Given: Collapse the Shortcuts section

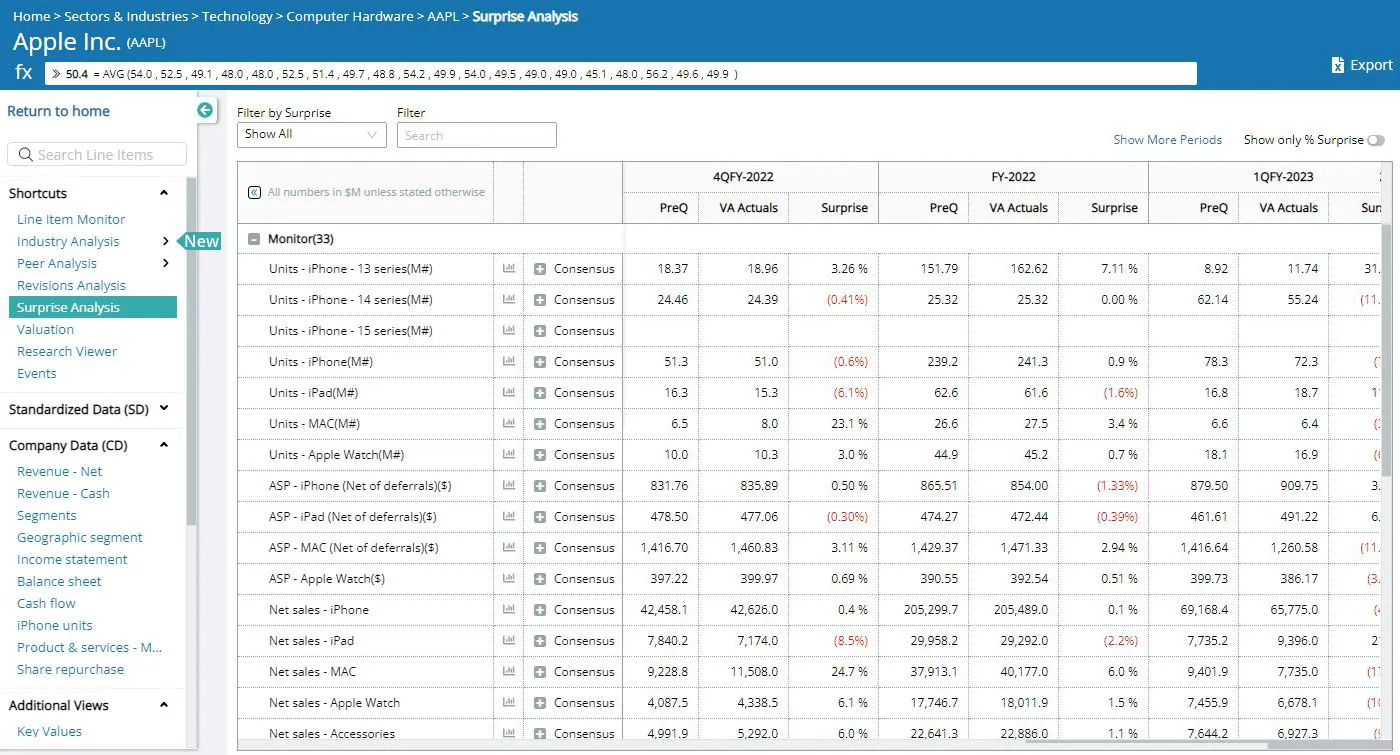Looking at the screenshot, I should (x=164, y=193).
